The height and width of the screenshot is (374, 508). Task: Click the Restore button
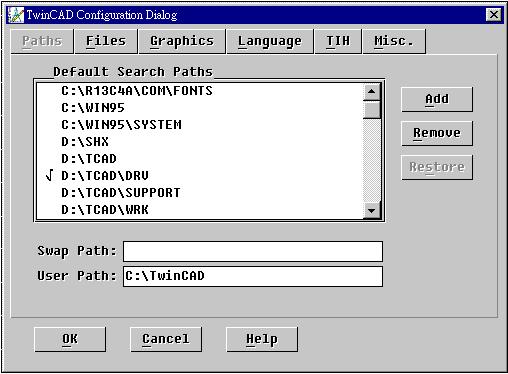(x=437, y=167)
